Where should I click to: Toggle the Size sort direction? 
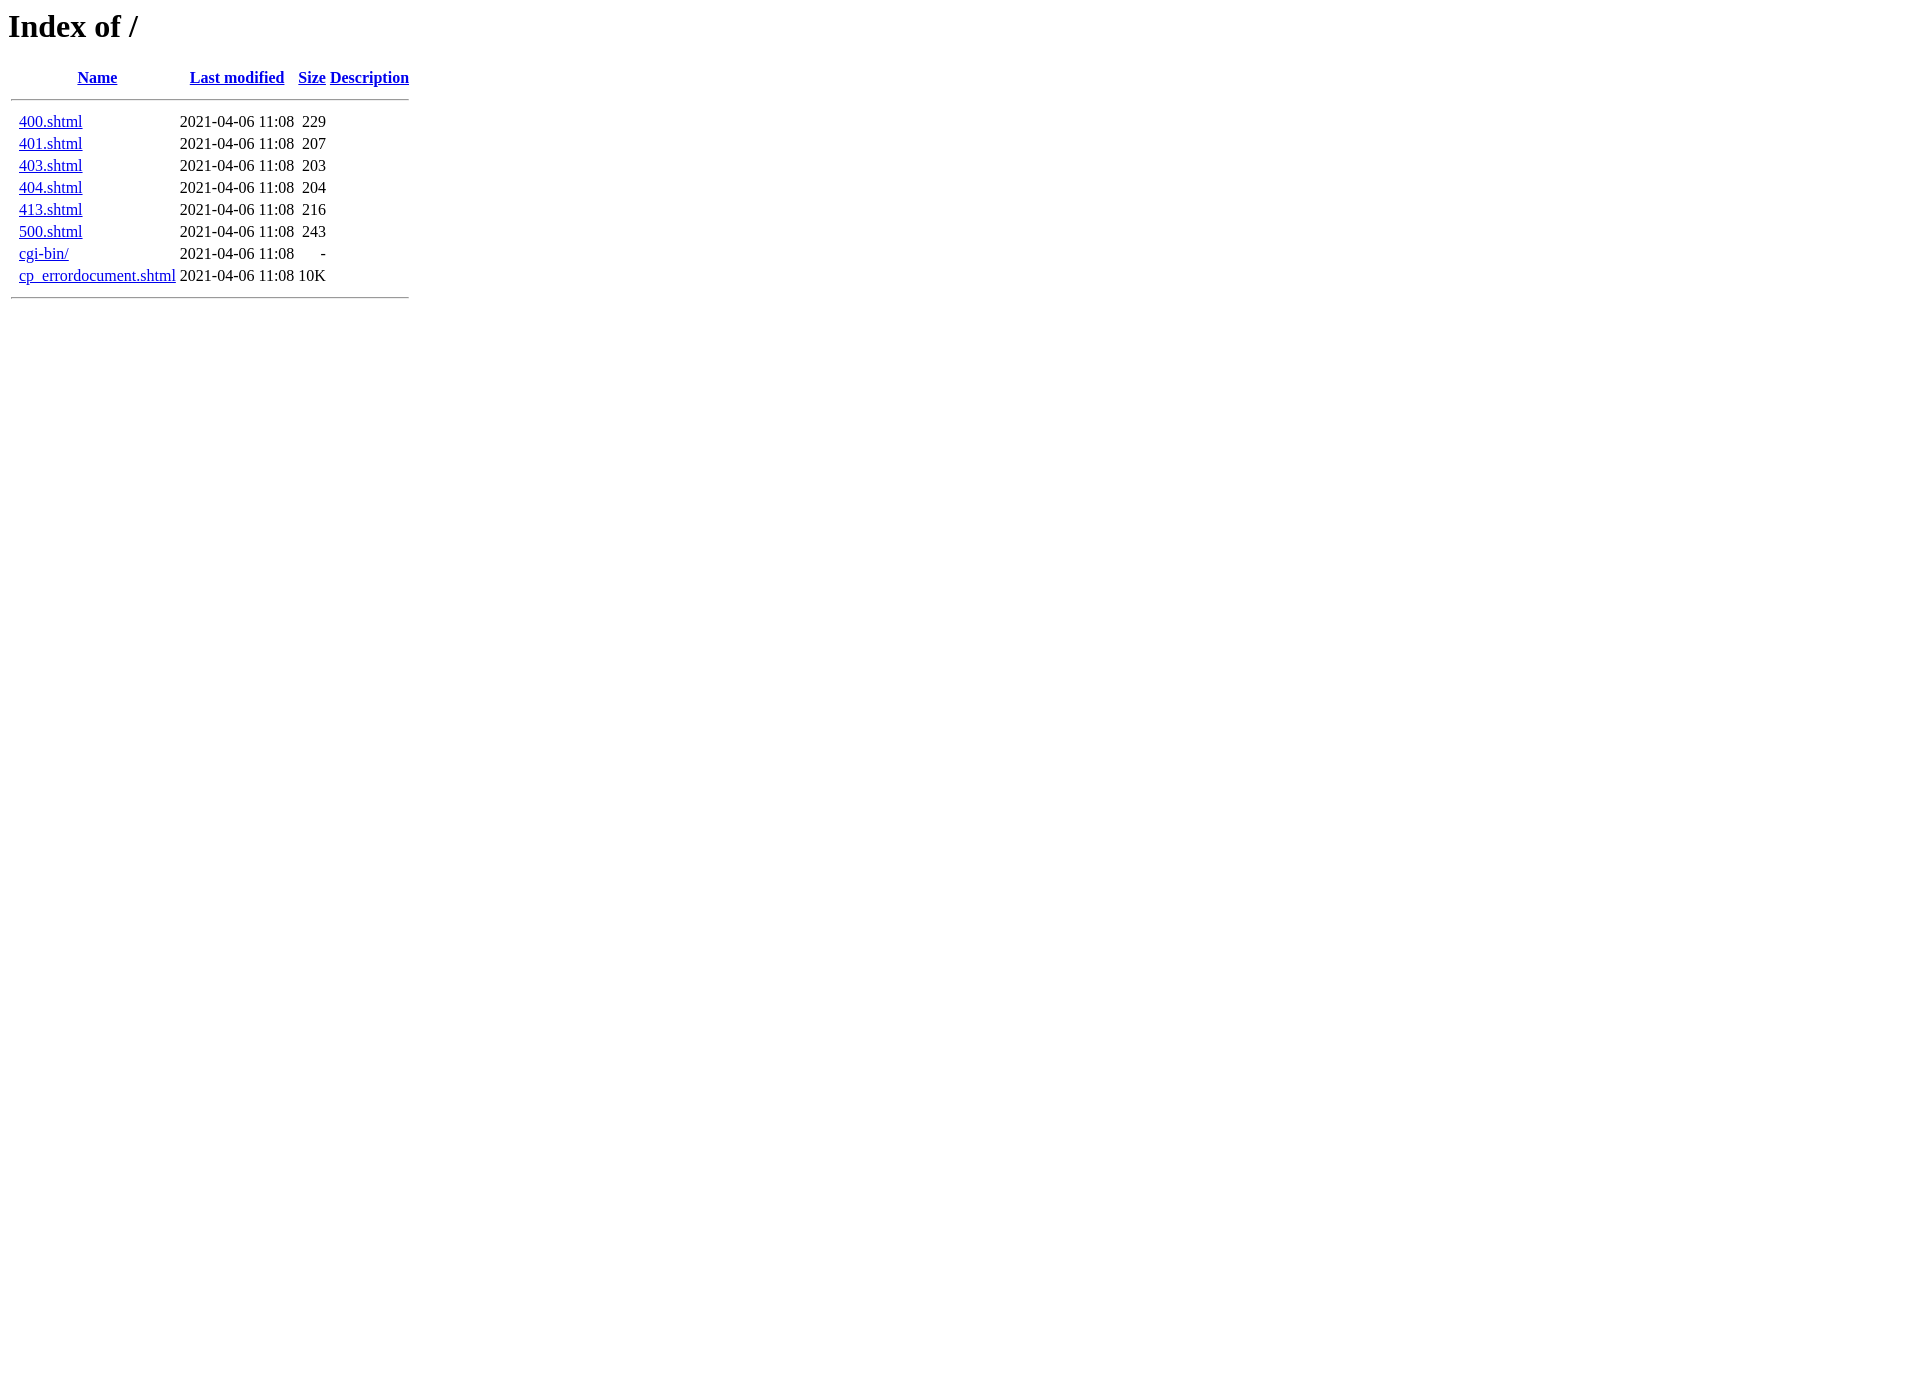point(312,78)
